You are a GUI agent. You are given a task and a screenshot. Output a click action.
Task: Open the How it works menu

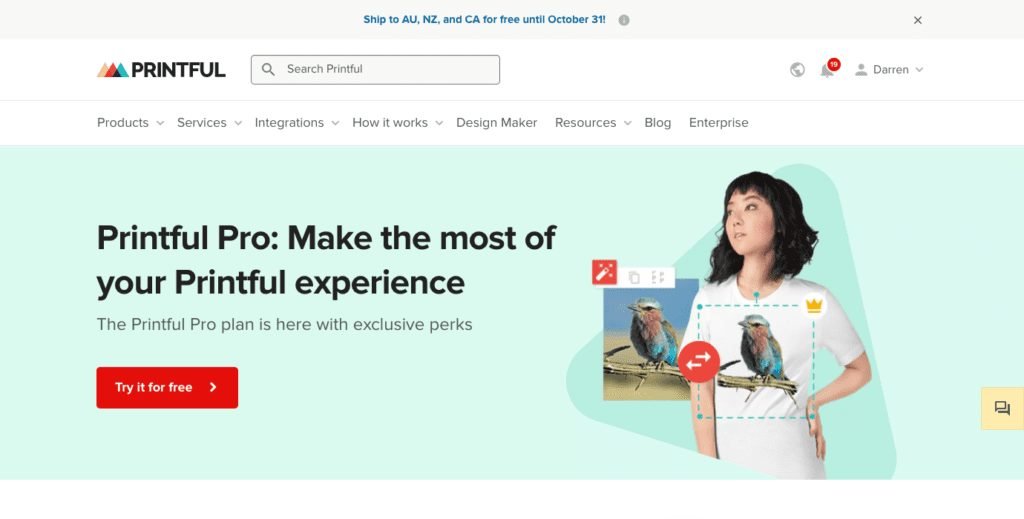pyautogui.click(x=390, y=123)
